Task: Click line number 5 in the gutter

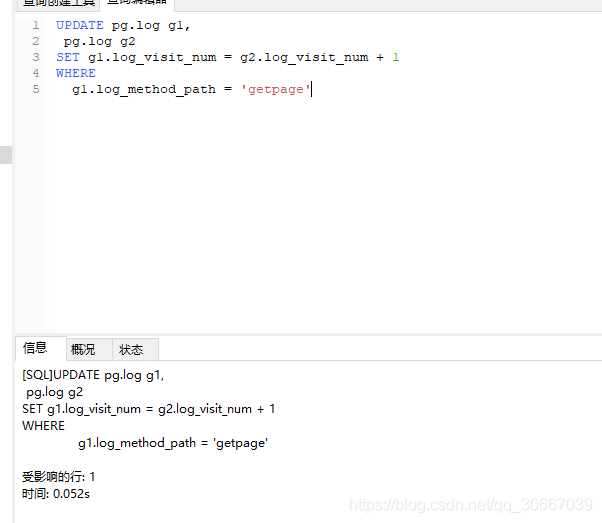Action: click(x=36, y=89)
